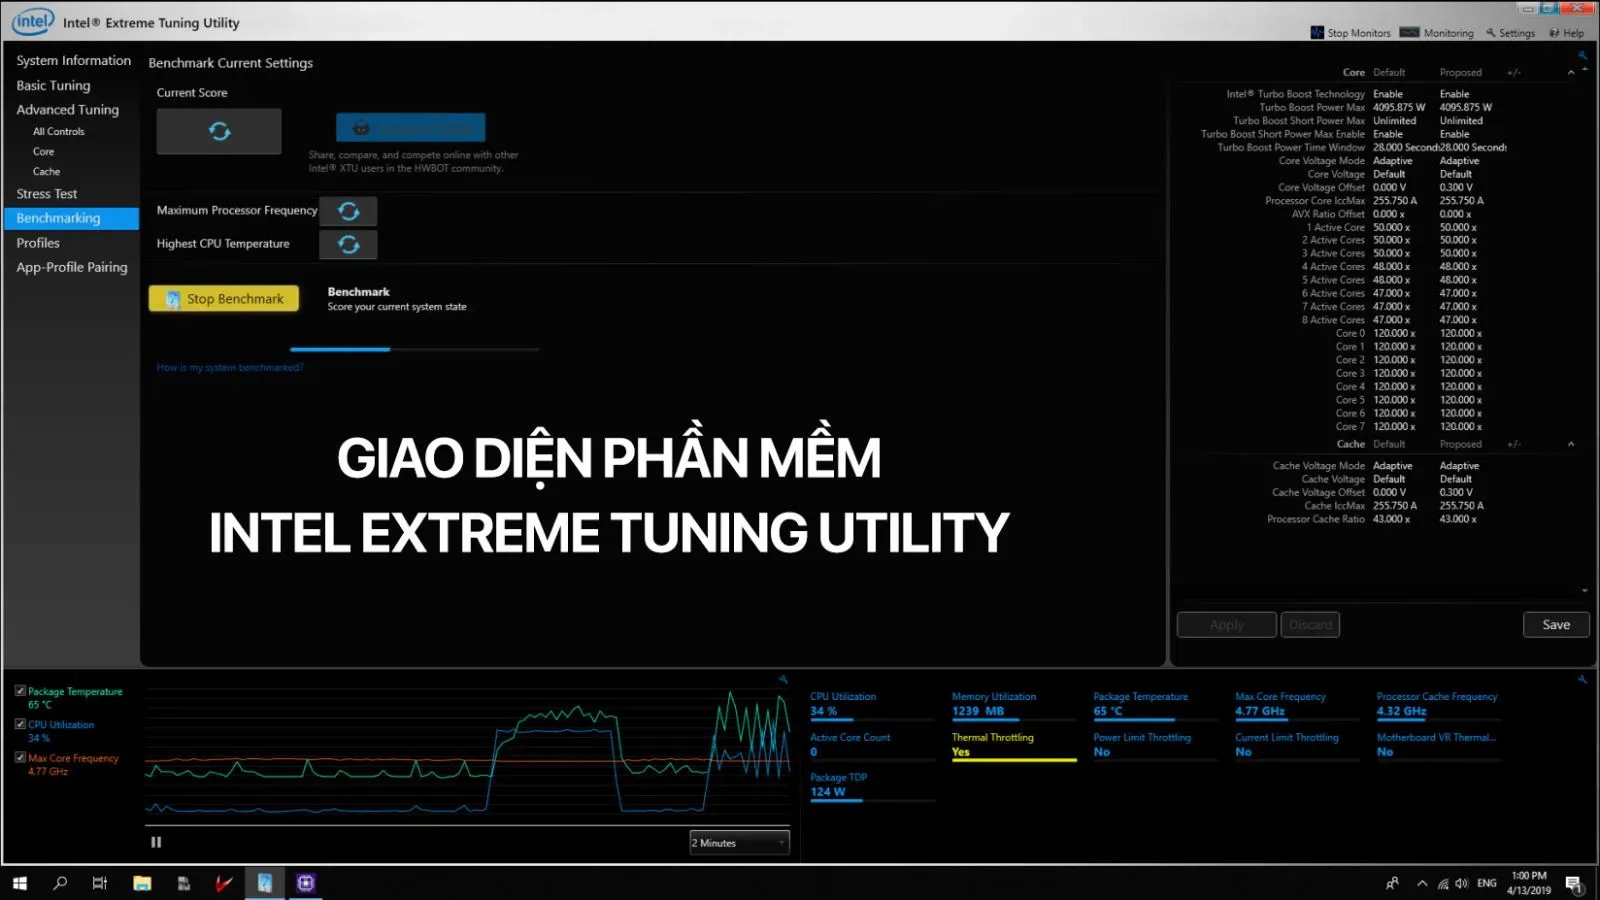Click the network tray icon
This screenshot has height=900, width=1600.
click(1443, 883)
